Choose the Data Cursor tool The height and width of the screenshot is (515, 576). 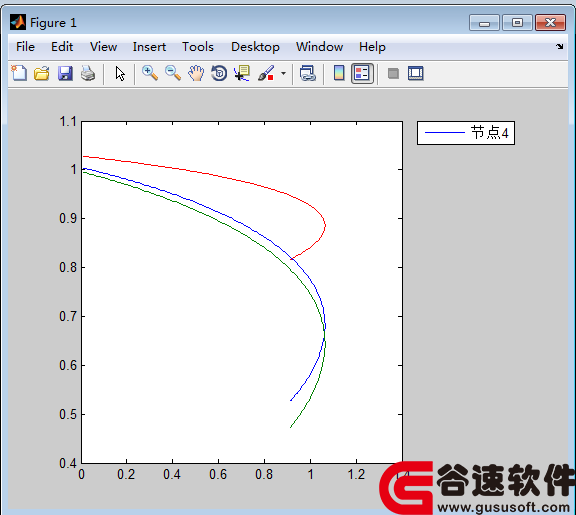(242, 73)
